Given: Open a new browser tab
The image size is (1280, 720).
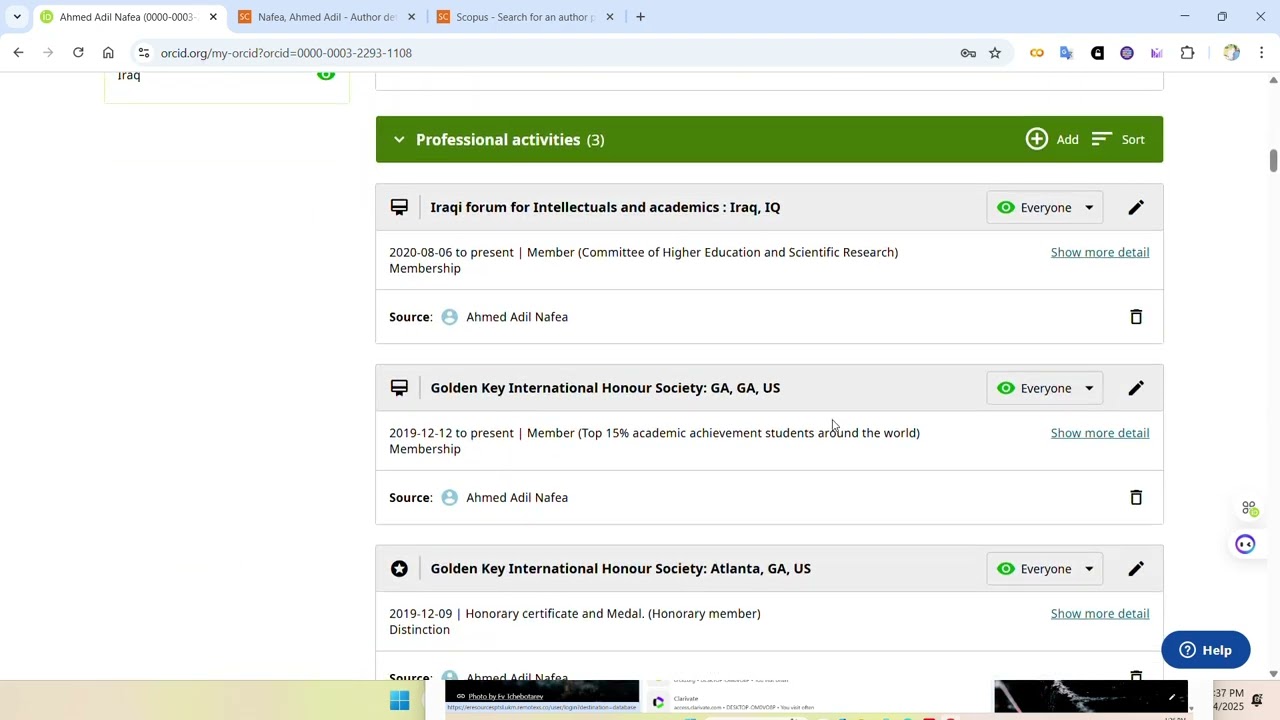Looking at the screenshot, I should pos(640,17).
